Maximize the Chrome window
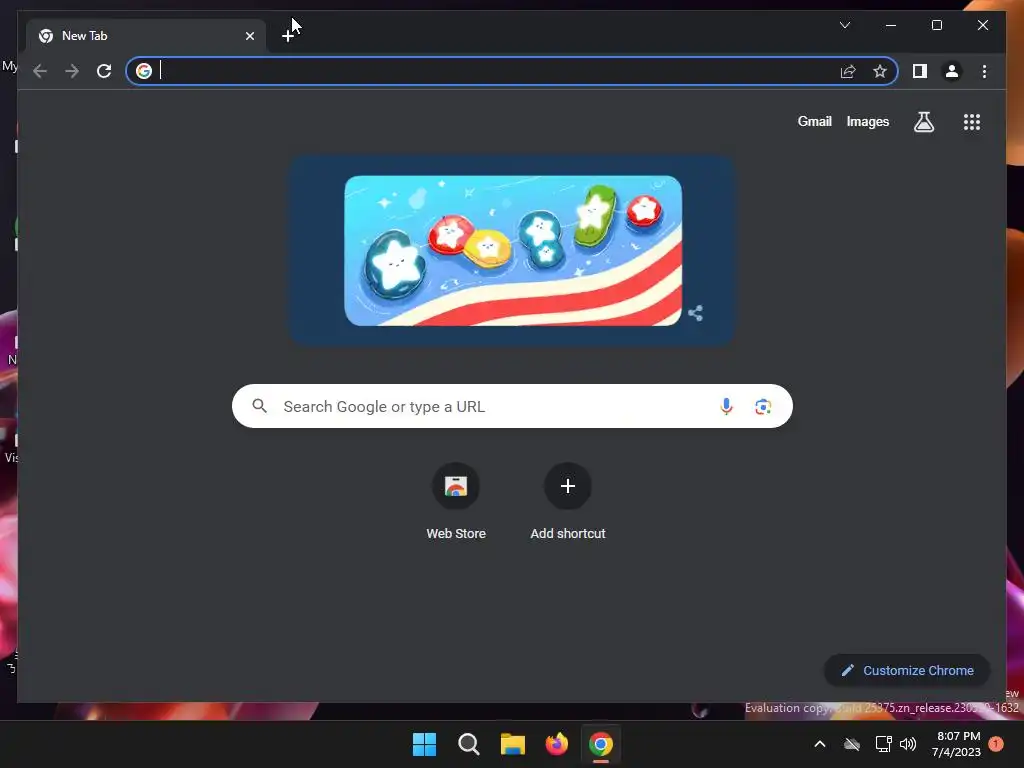The image size is (1024, 768). click(x=936, y=25)
